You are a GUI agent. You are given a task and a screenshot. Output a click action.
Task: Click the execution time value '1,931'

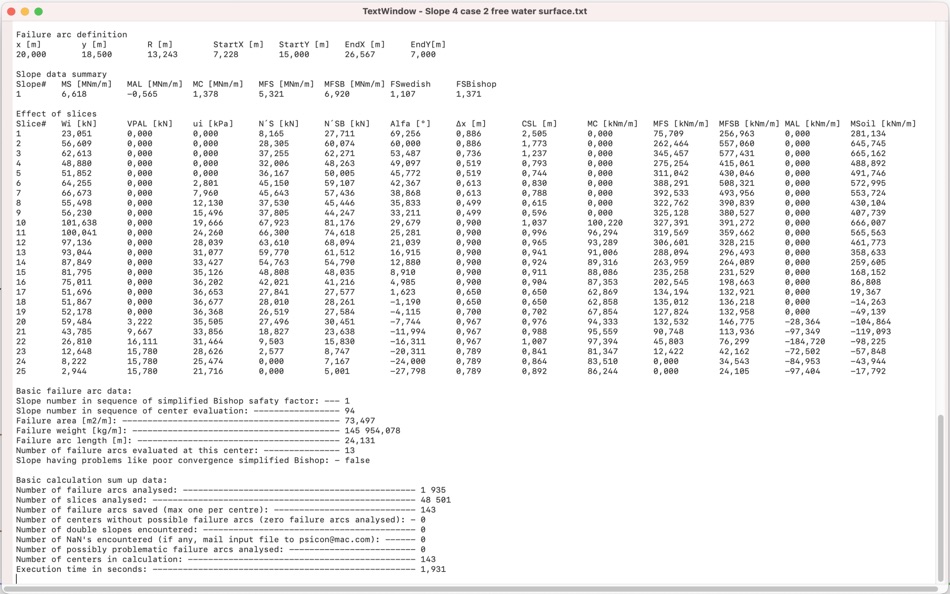pos(433,569)
